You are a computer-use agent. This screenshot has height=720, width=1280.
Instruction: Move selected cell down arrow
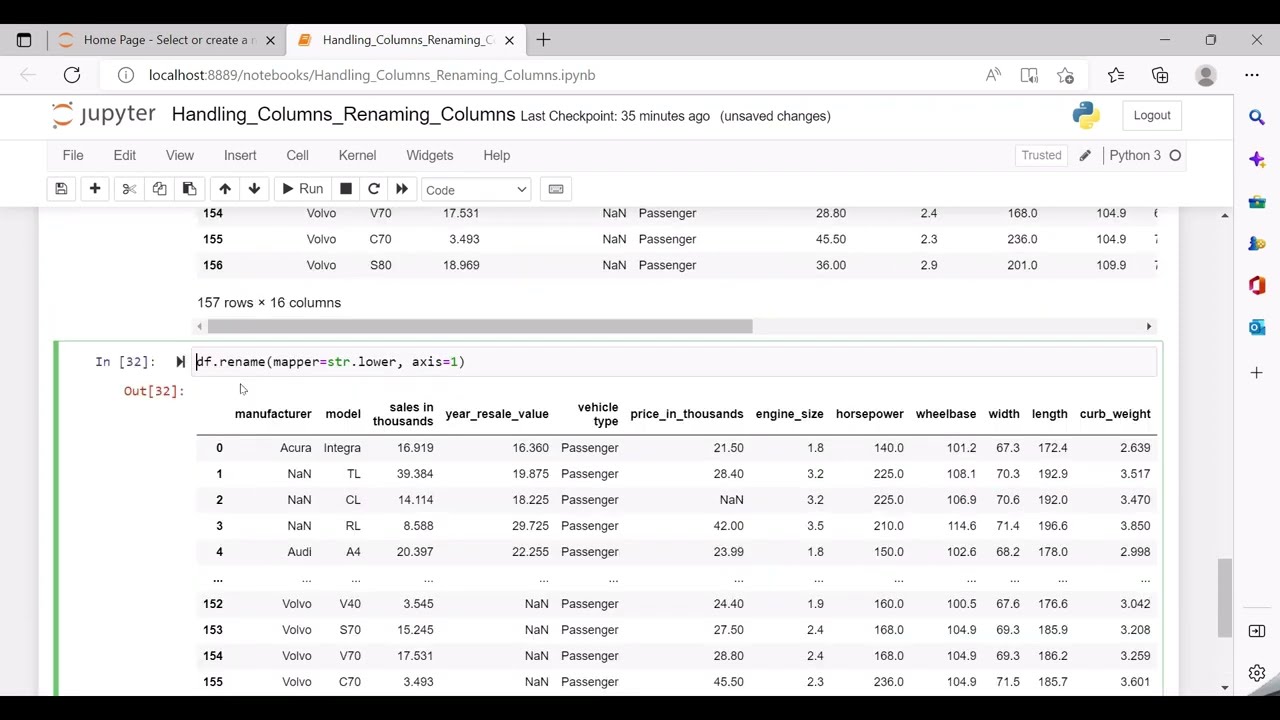click(254, 189)
